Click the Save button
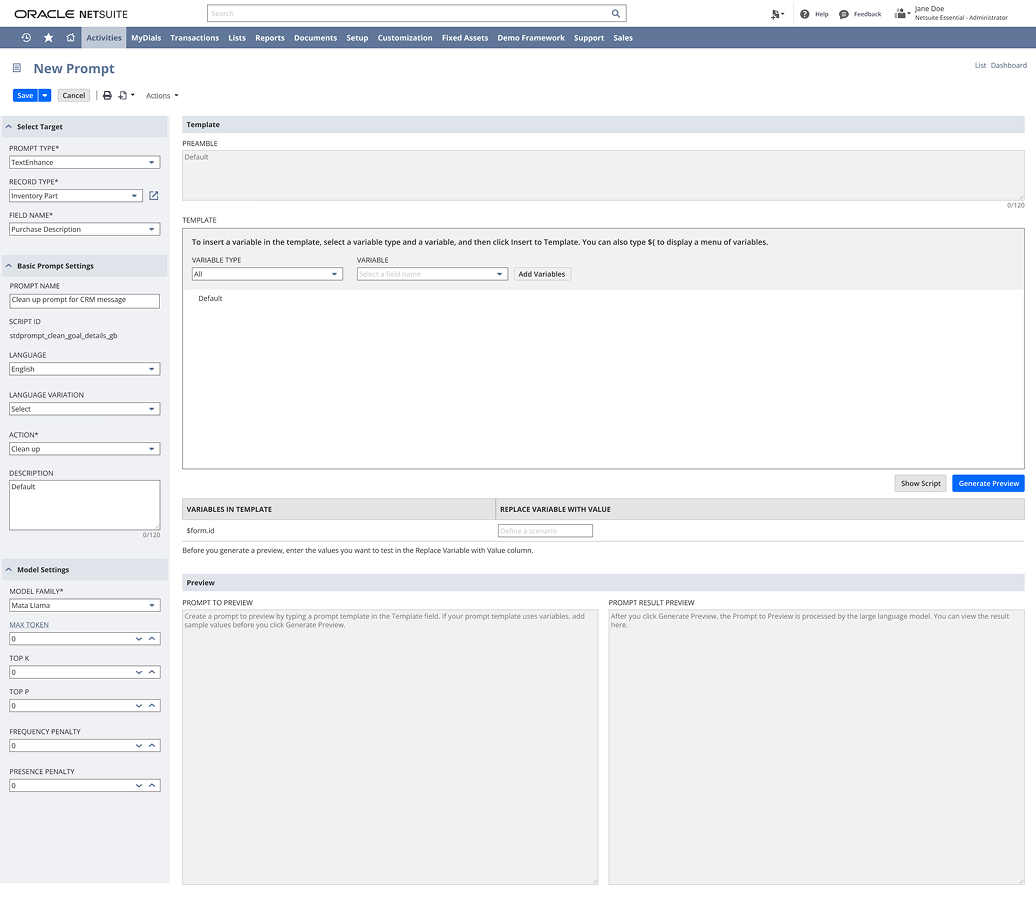 point(25,95)
